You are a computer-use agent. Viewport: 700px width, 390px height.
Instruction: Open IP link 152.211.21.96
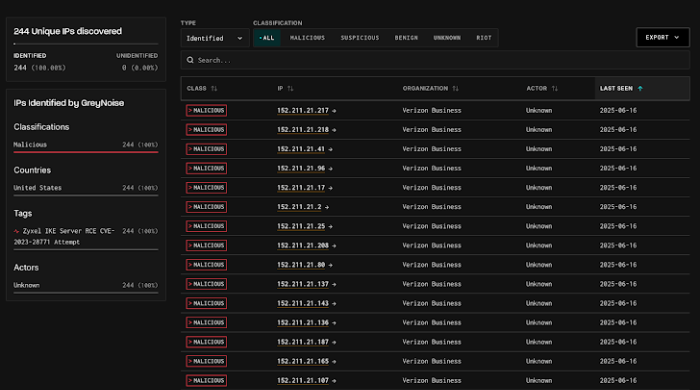click(x=301, y=169)
